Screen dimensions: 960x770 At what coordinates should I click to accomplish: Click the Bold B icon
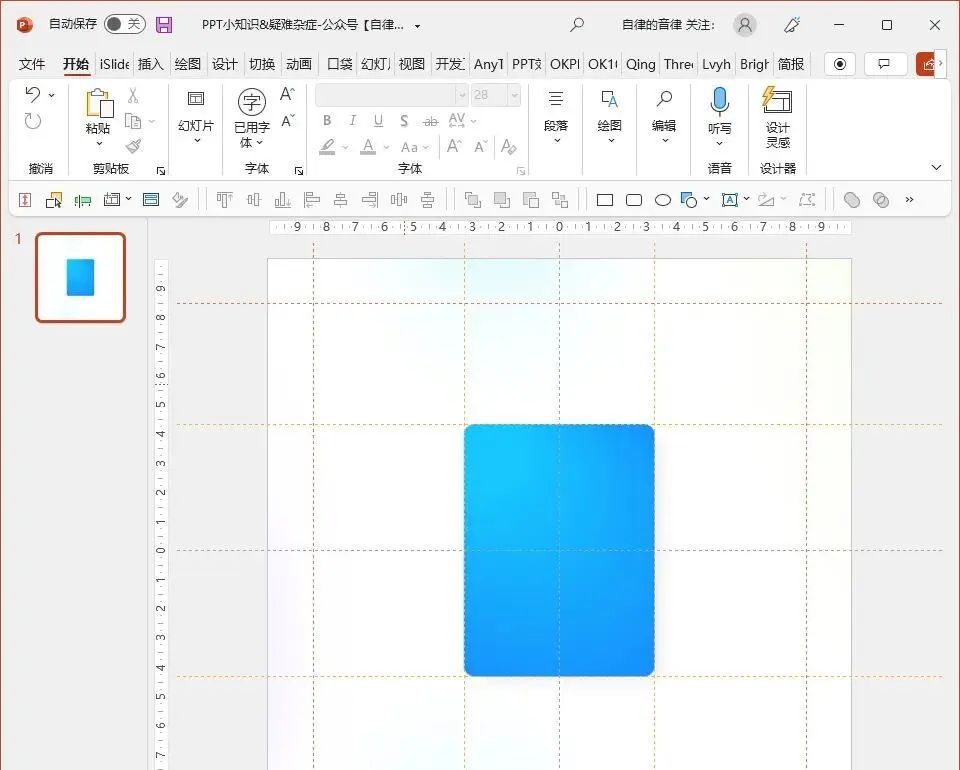tap(327, 121)
